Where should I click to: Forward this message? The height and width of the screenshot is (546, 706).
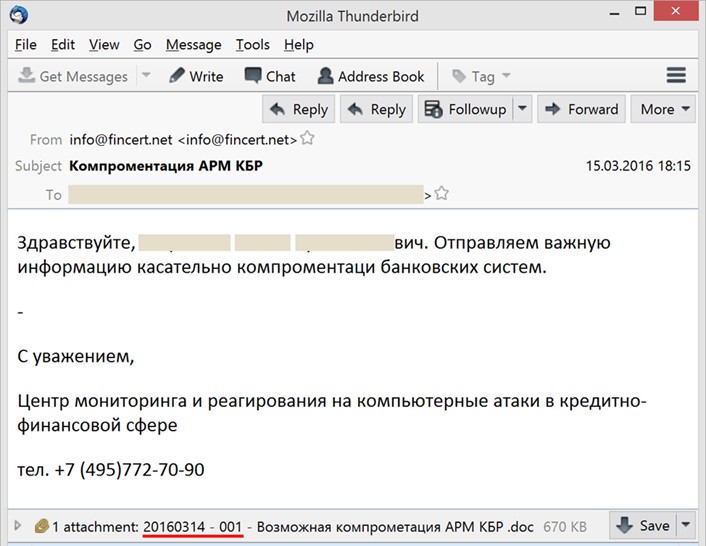pyautogui.click(x=581, y=109)
